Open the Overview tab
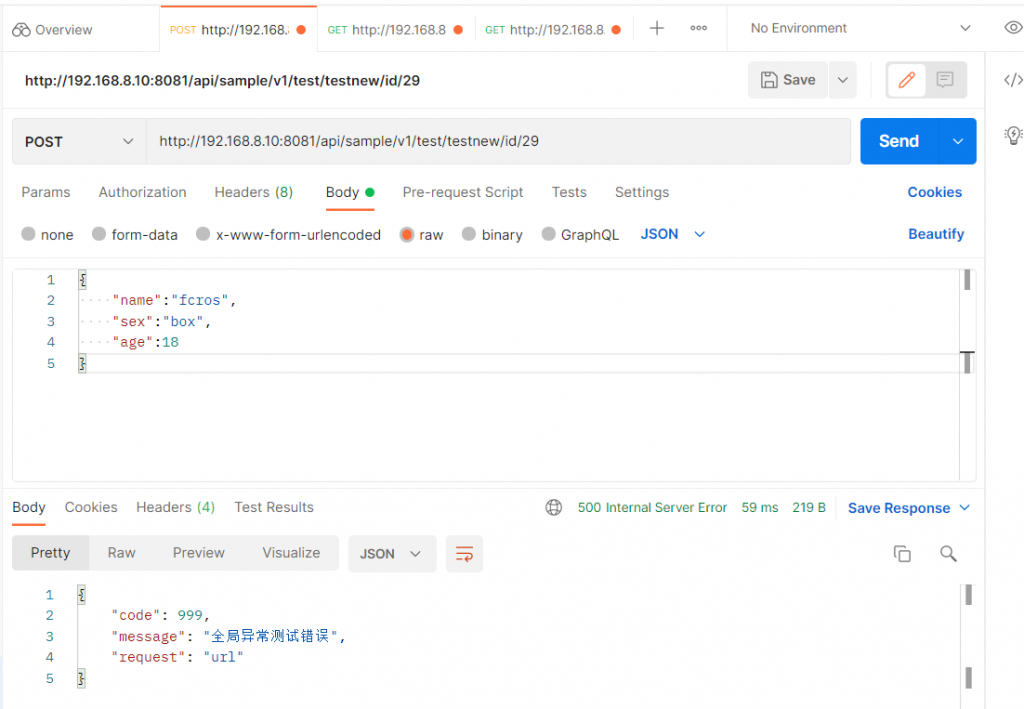 tap(52, 29)
